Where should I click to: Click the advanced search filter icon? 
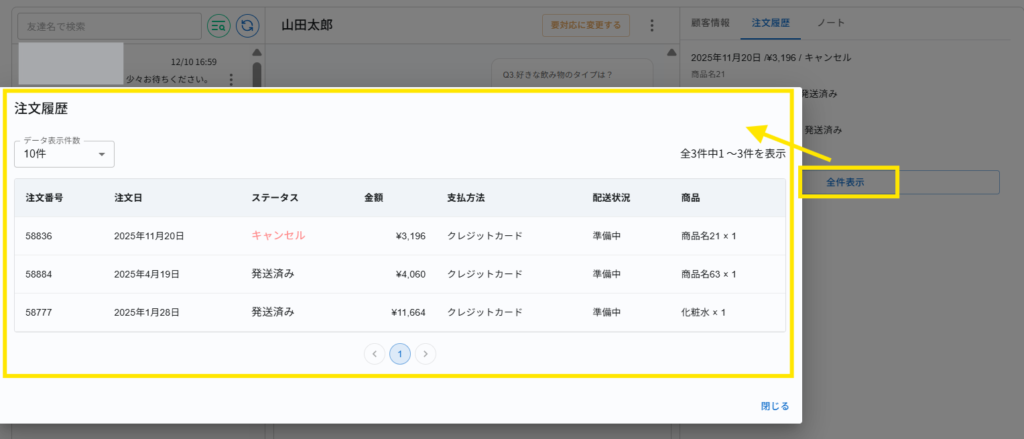[x=217, y=25]
